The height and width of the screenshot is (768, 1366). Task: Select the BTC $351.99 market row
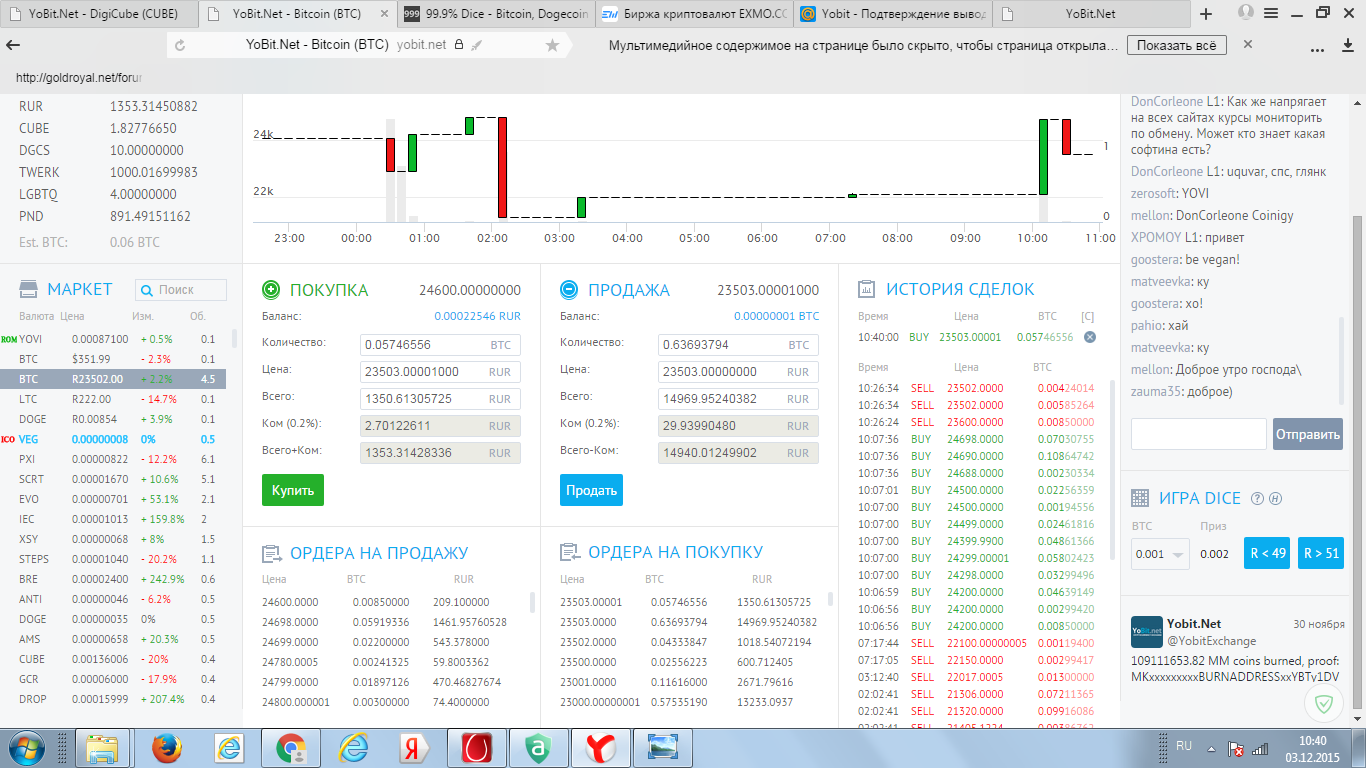click(113, 359)
